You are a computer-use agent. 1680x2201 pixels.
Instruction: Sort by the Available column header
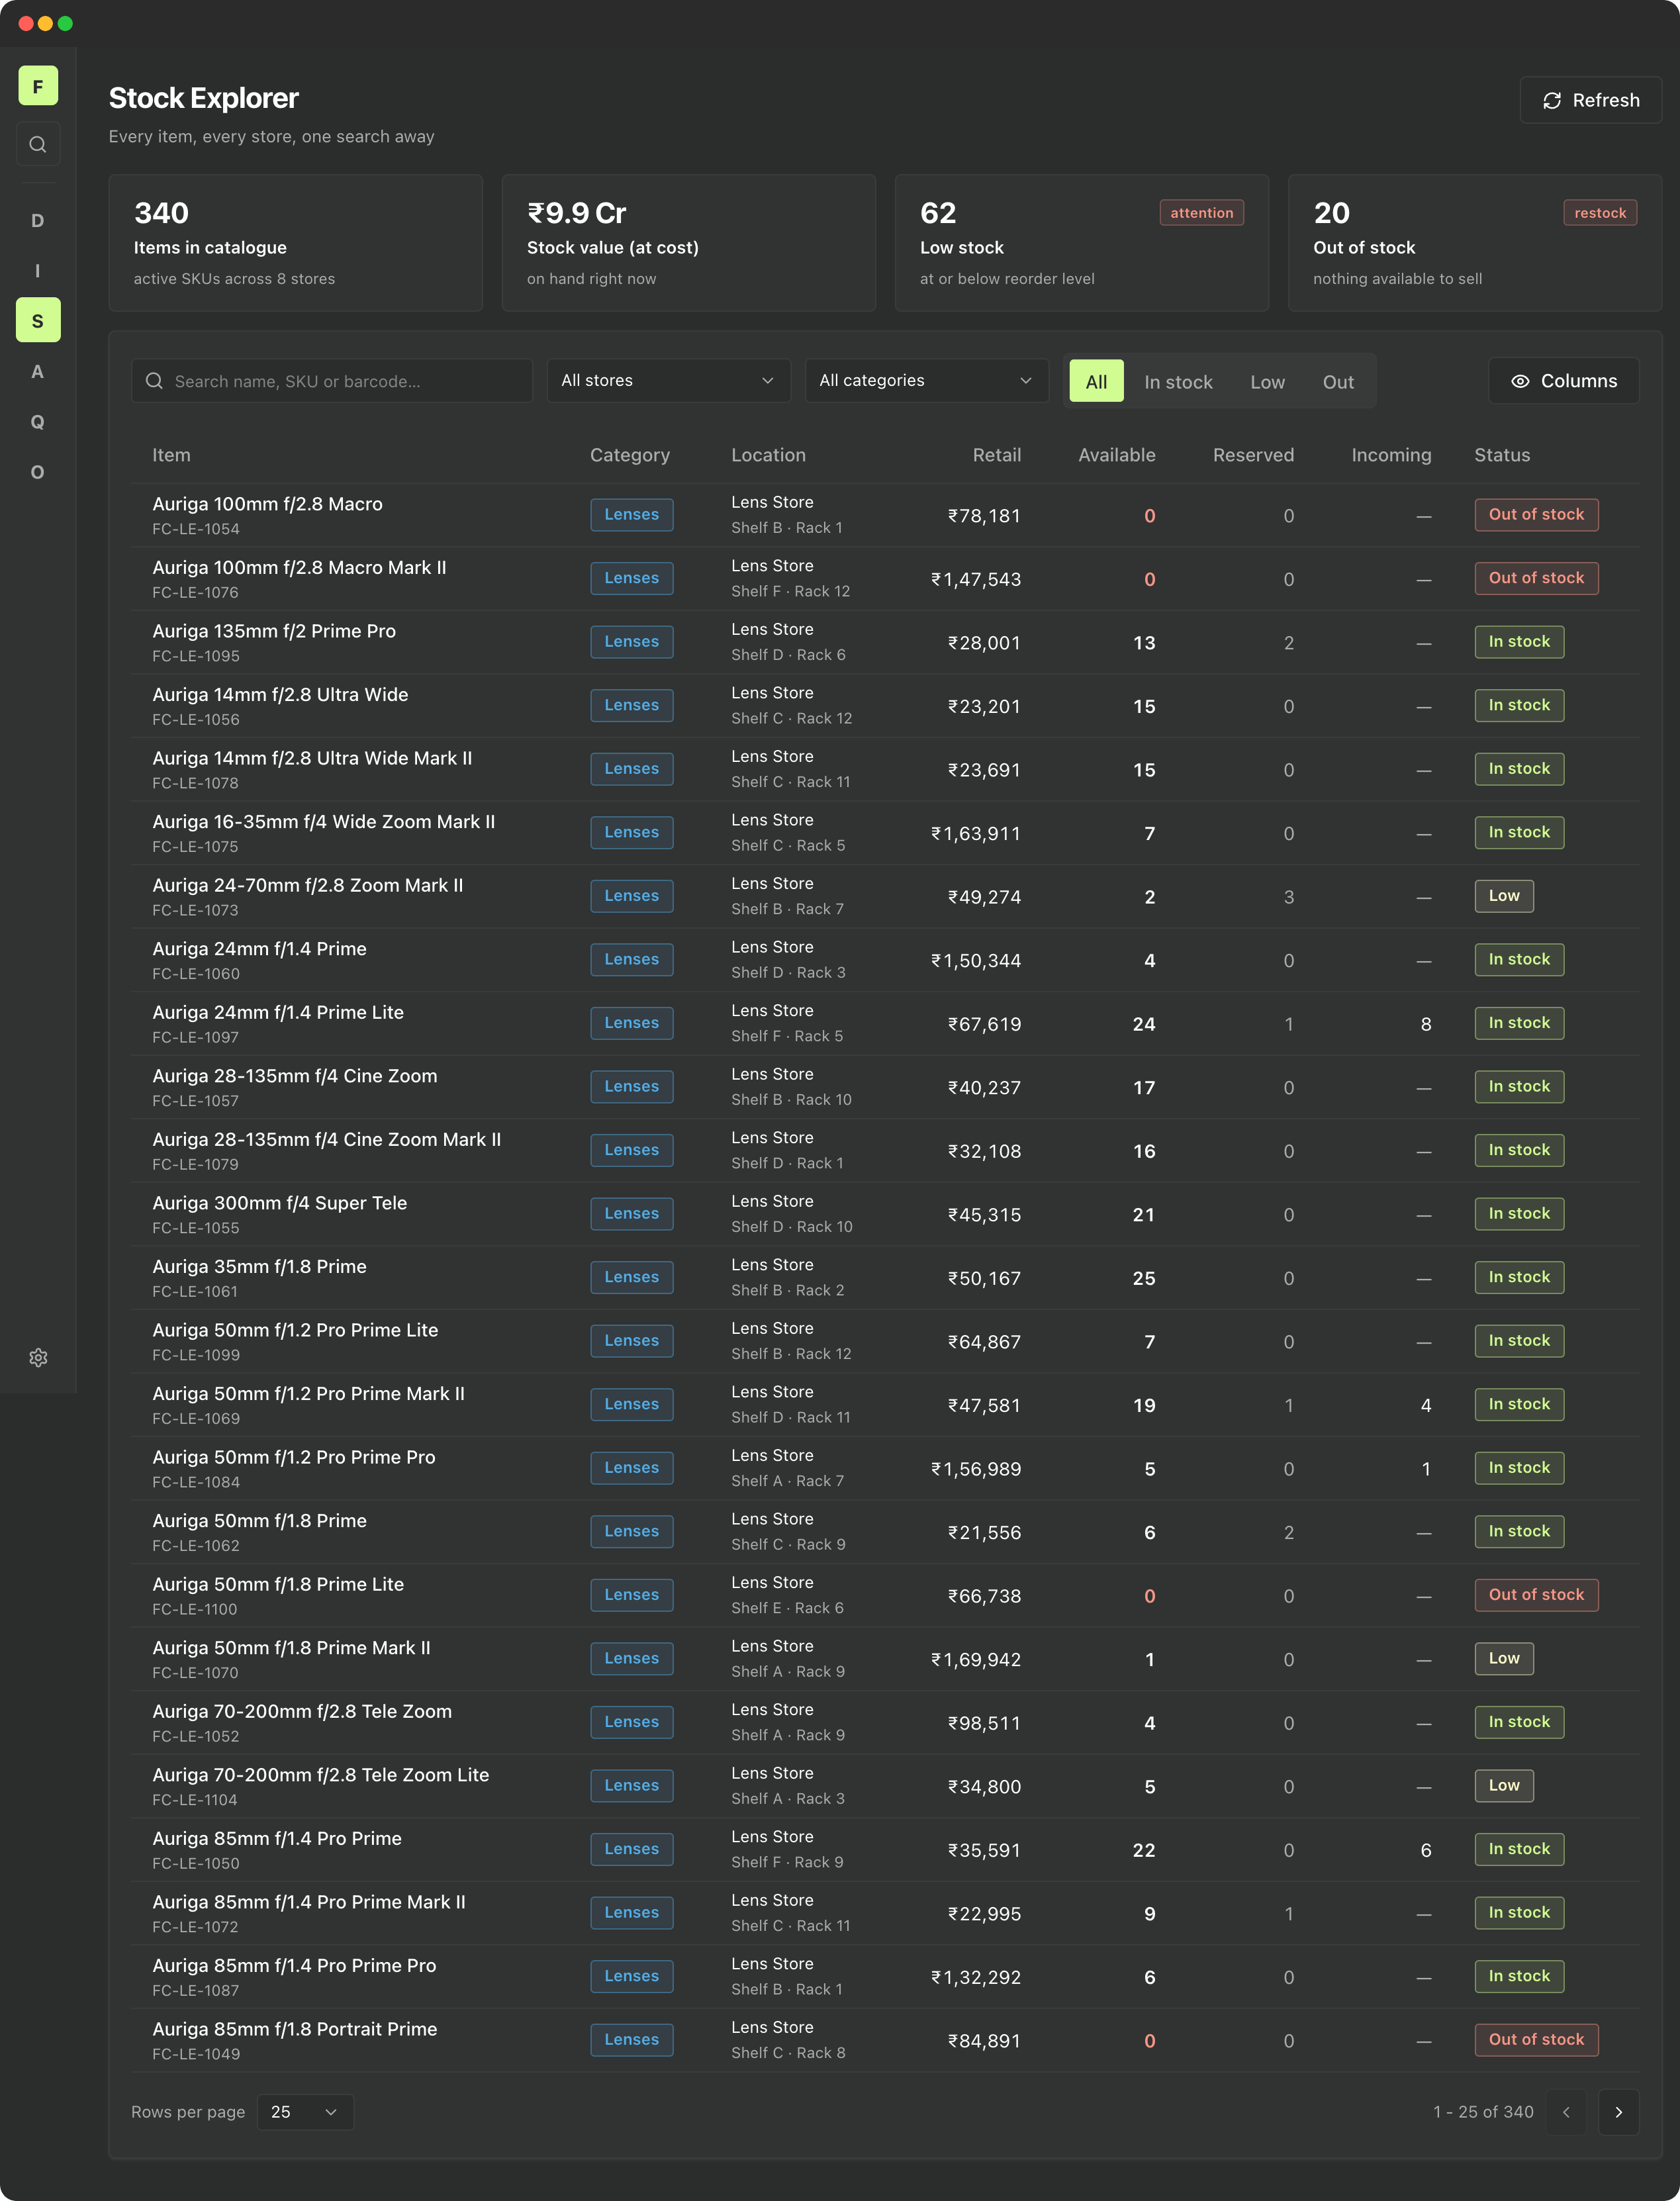point(1117,455)
